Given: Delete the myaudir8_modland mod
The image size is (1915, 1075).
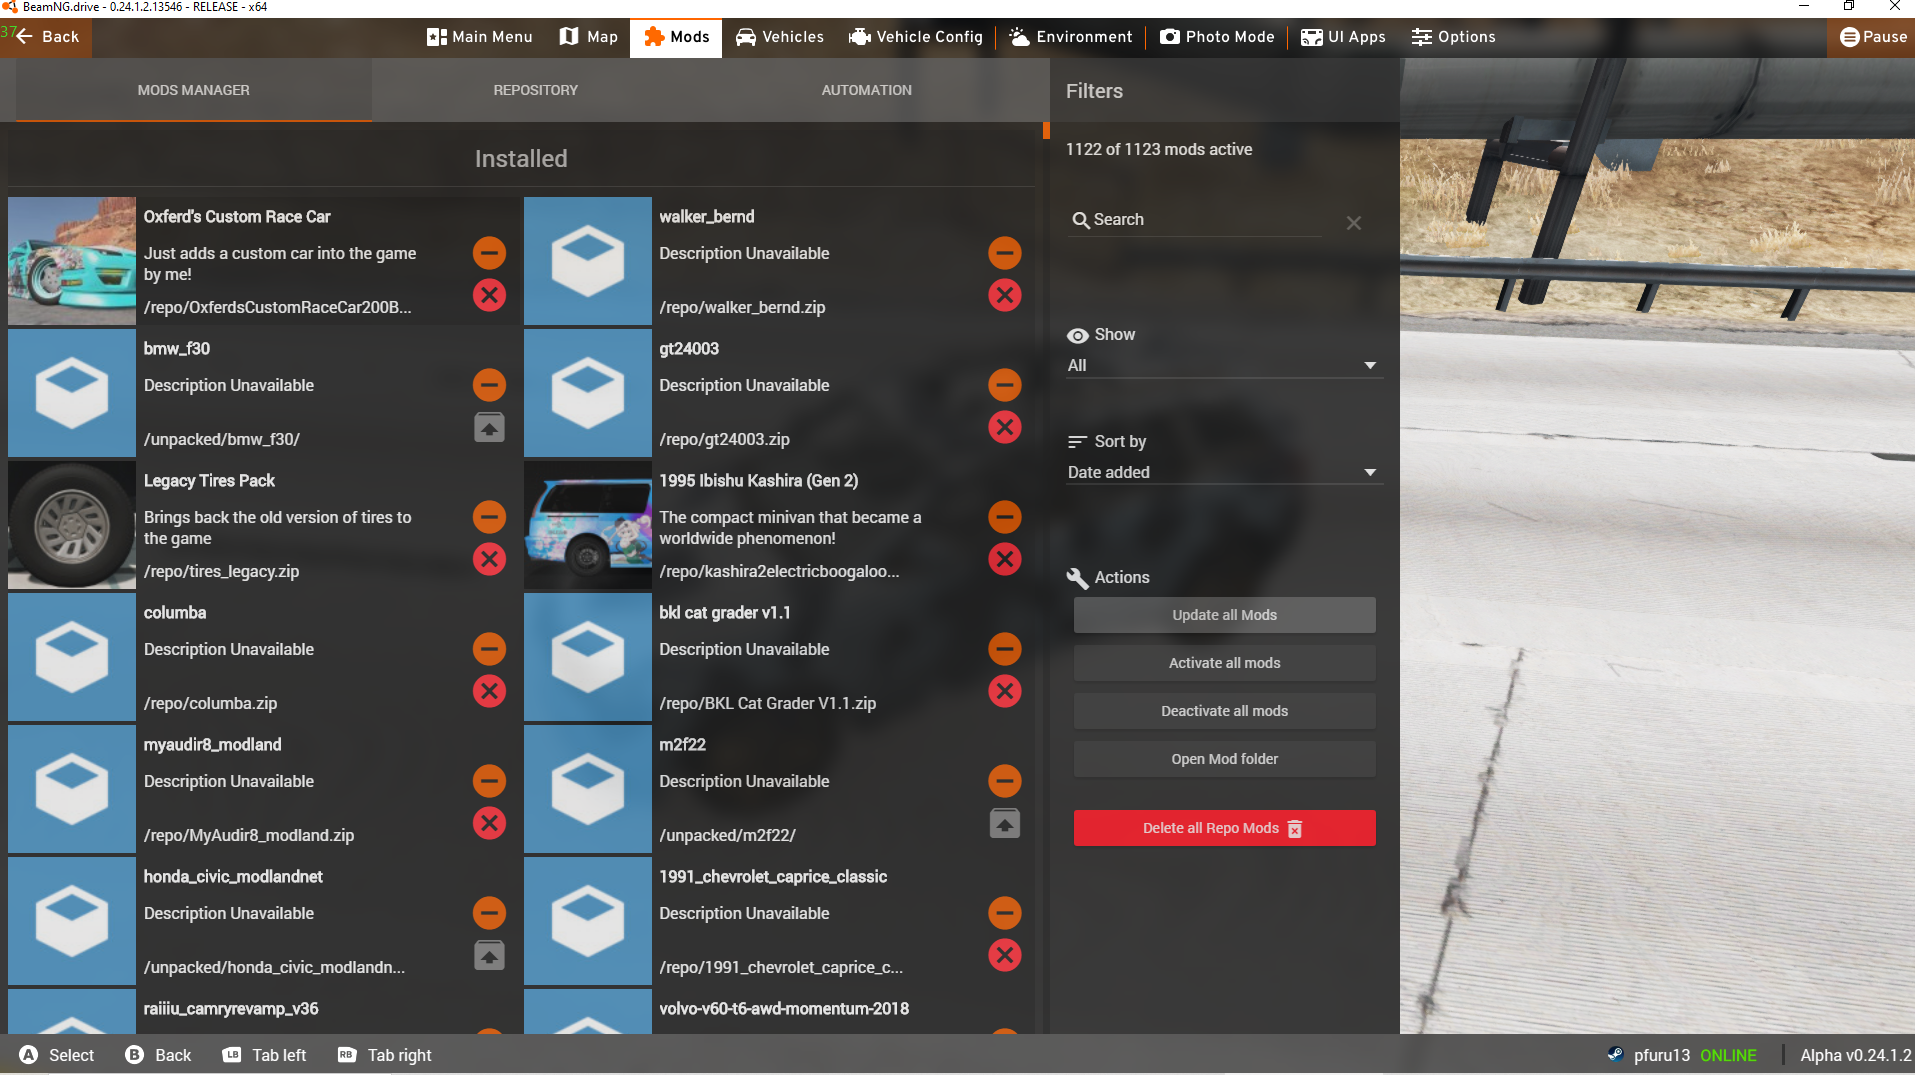Looking at the screenshot, I should pyautogui.click(x=489, y=823).
